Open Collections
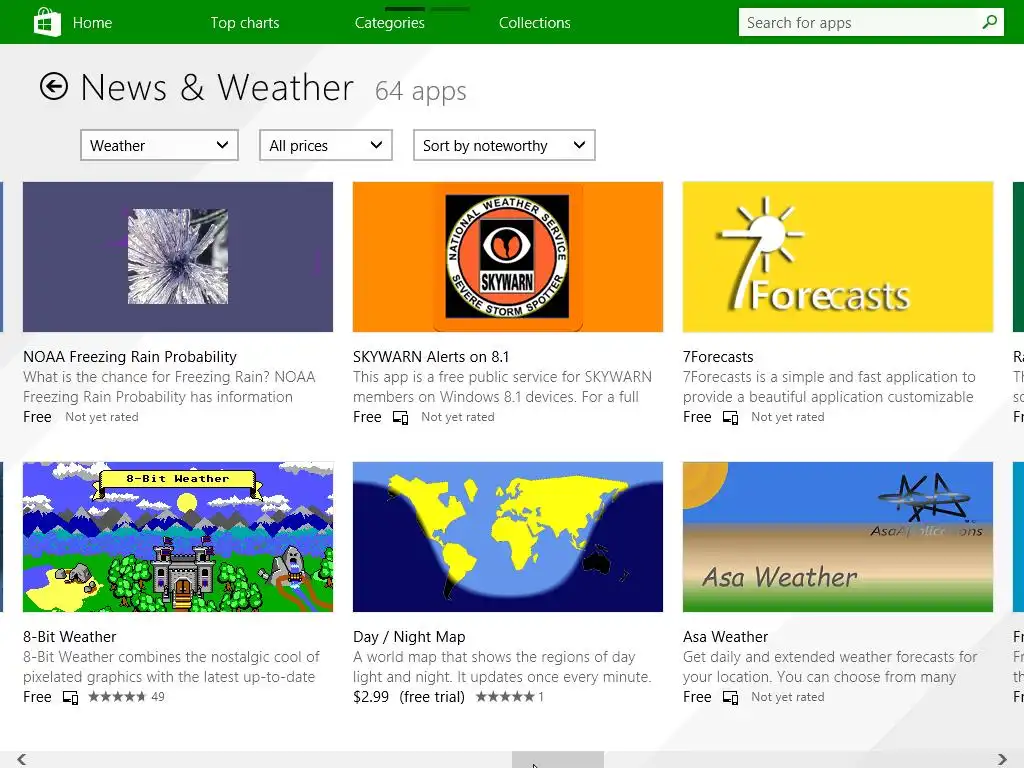This screenshot has width=1024, height=768. coord(535,23)
